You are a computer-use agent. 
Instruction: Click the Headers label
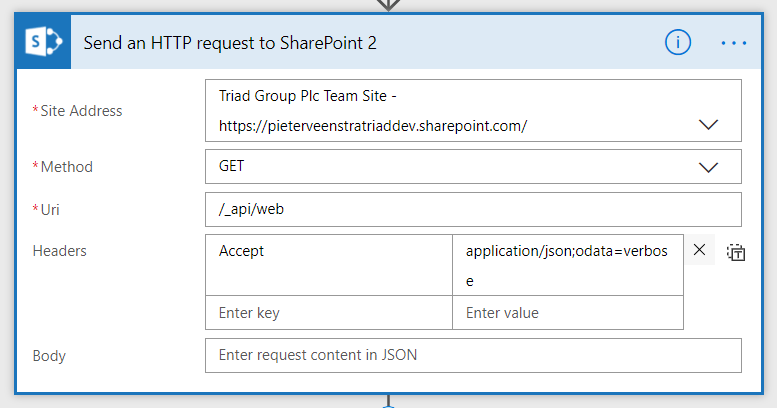pos(59,251)
